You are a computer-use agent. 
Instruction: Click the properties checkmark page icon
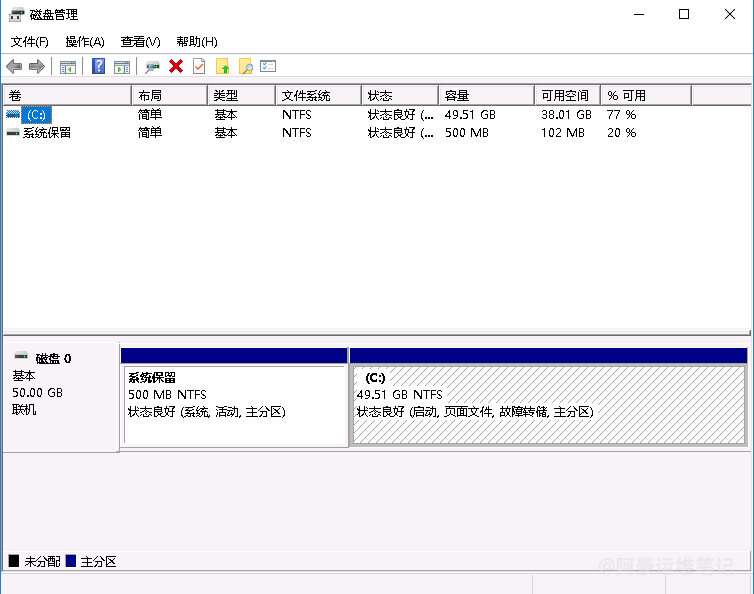tap(199, 67)
